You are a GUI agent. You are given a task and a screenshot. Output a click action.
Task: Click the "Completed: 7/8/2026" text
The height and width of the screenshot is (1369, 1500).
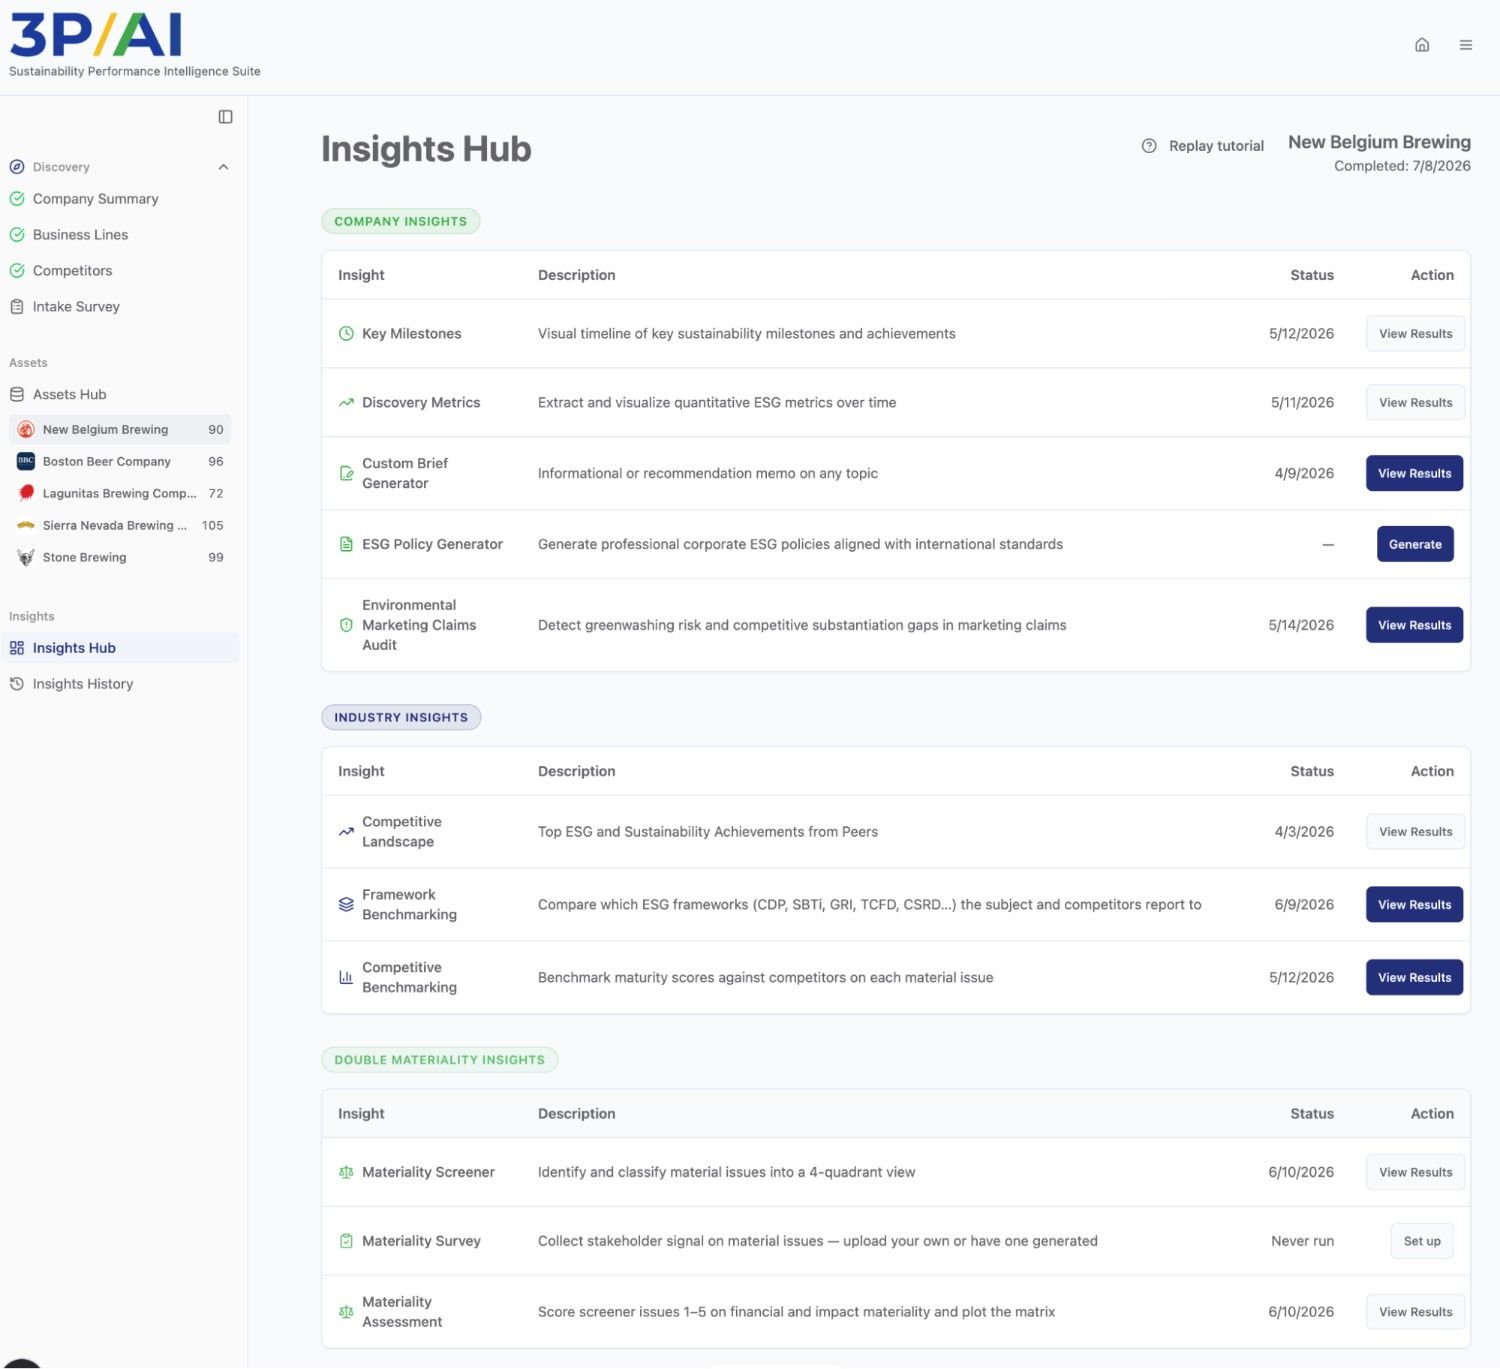(1402, 166)
